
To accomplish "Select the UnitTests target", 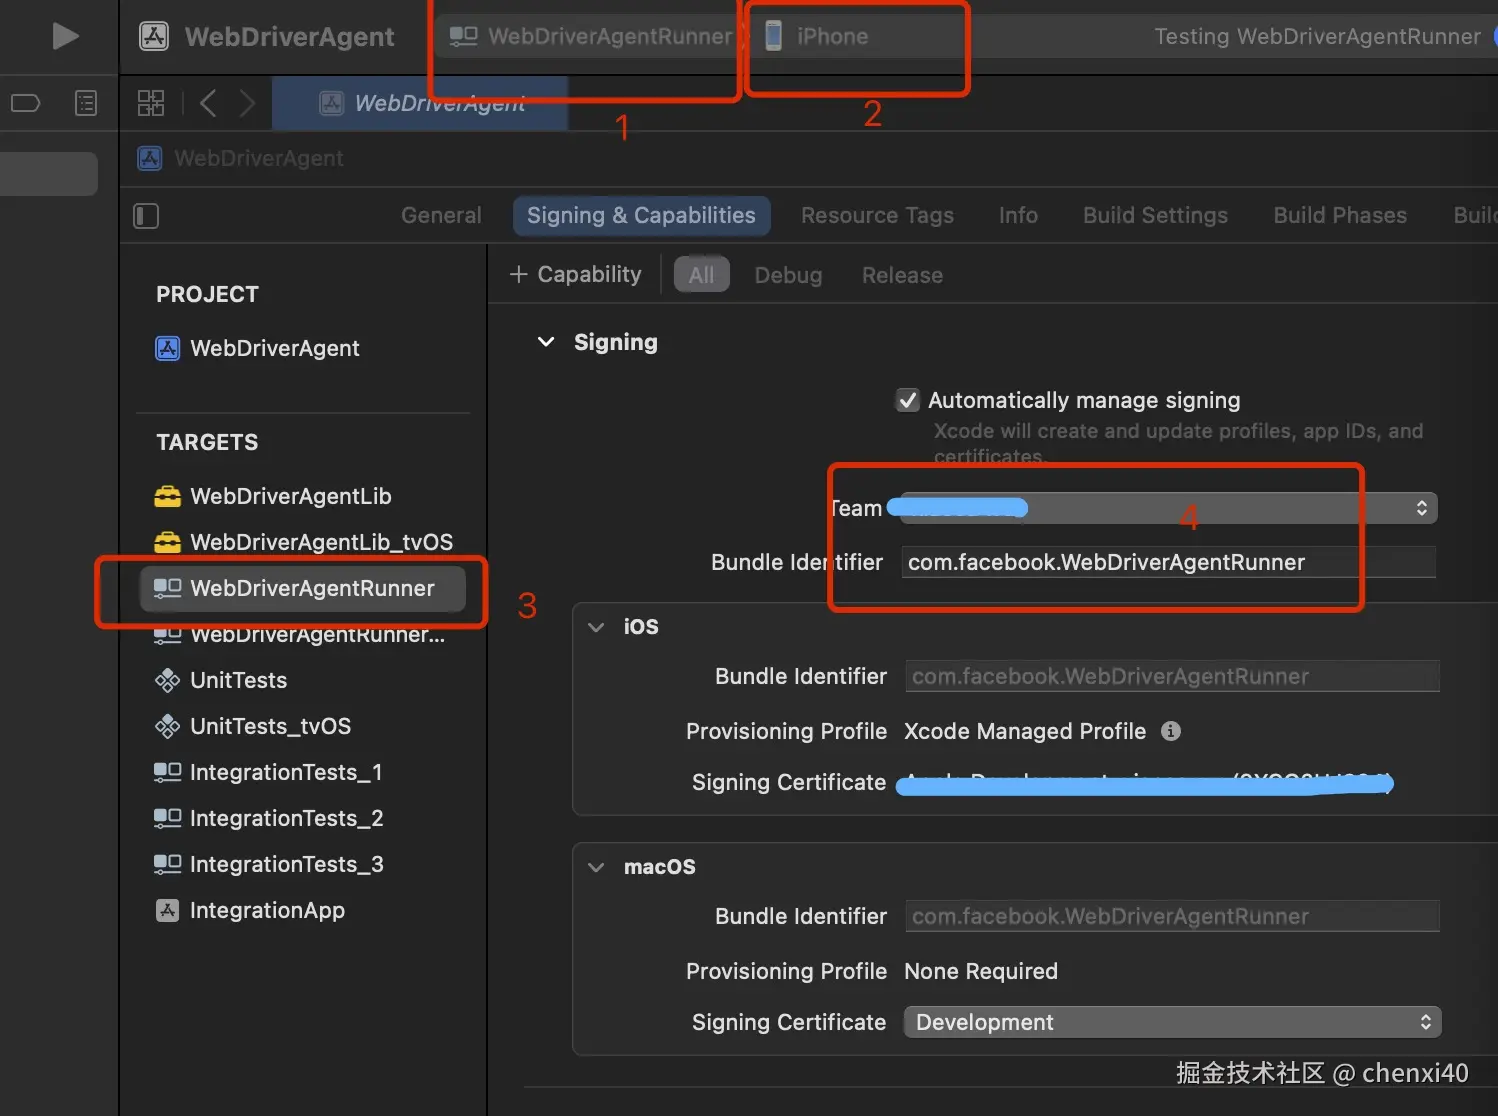I will point(221,680).
